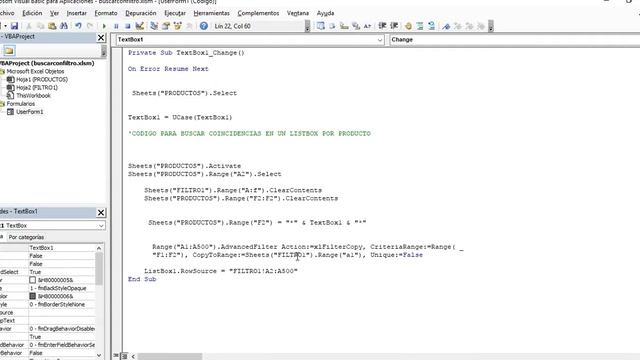Open the Insertar menu

(x=77, y=13)
